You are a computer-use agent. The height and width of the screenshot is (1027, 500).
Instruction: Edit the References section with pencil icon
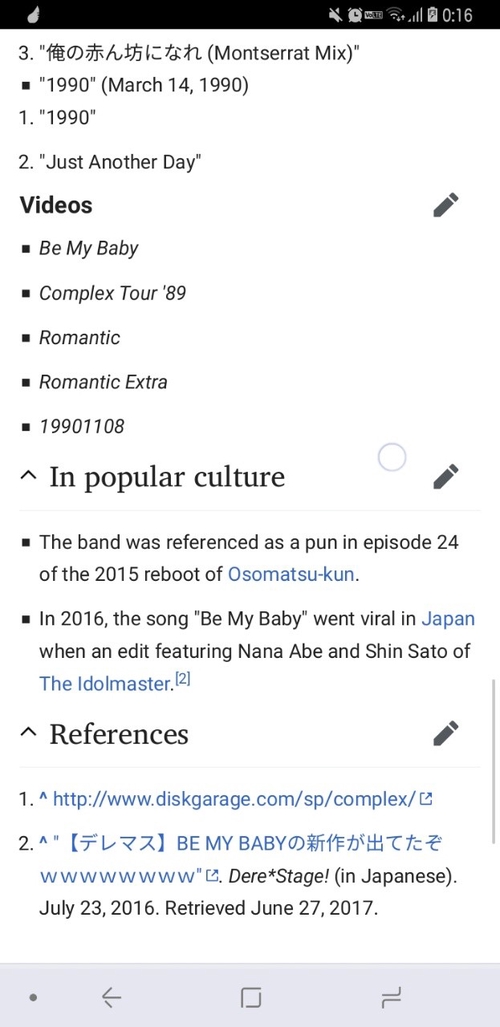click(x=446, y=733)
